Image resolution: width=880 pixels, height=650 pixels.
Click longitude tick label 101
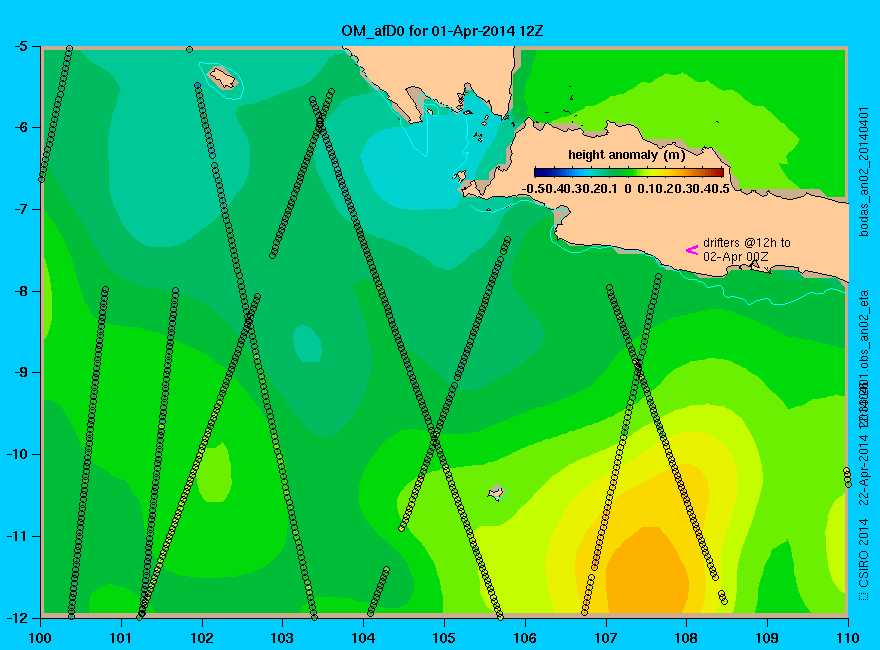click(x=121, y=638)
